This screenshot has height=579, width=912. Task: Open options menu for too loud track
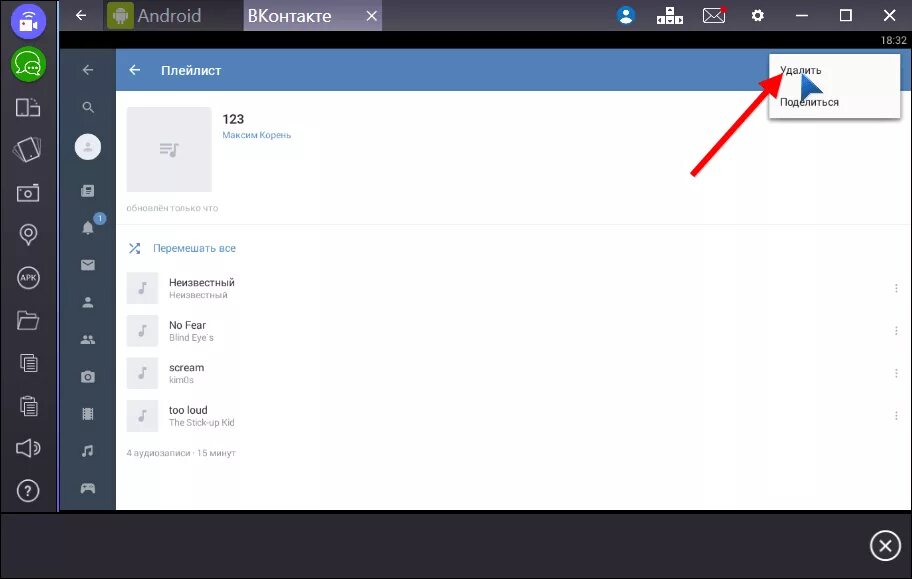[896, 415]
